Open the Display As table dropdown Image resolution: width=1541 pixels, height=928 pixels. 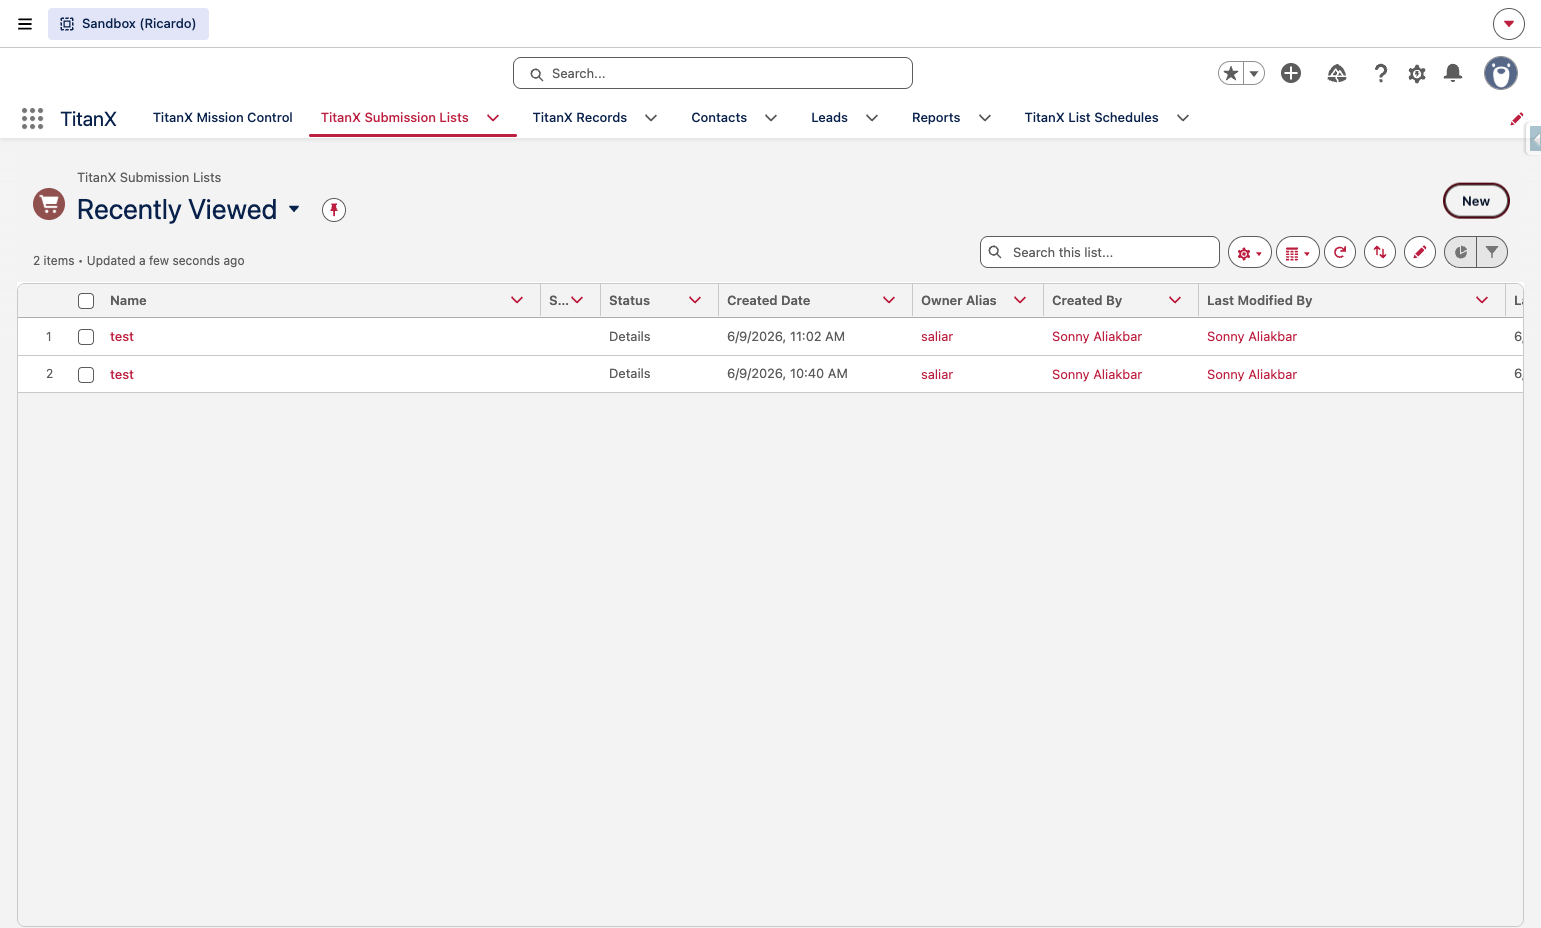coord(1298,253)
